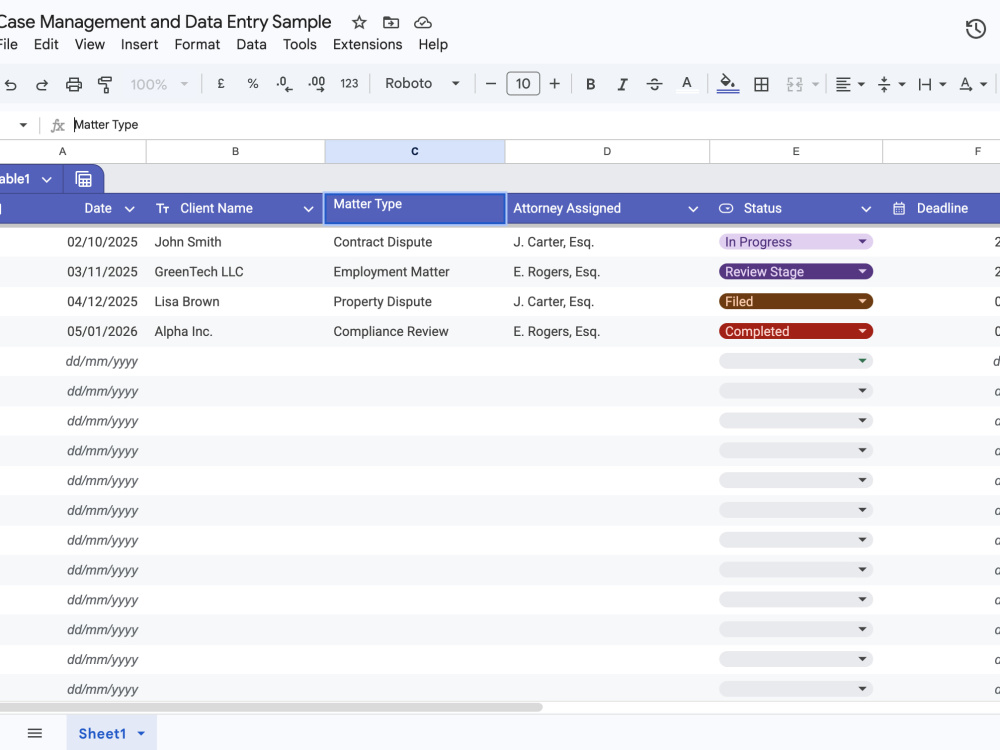This screenshot has height=750, width=1000.
Task: Open merge cells options arrow
Action: click(x=815, y=84)
